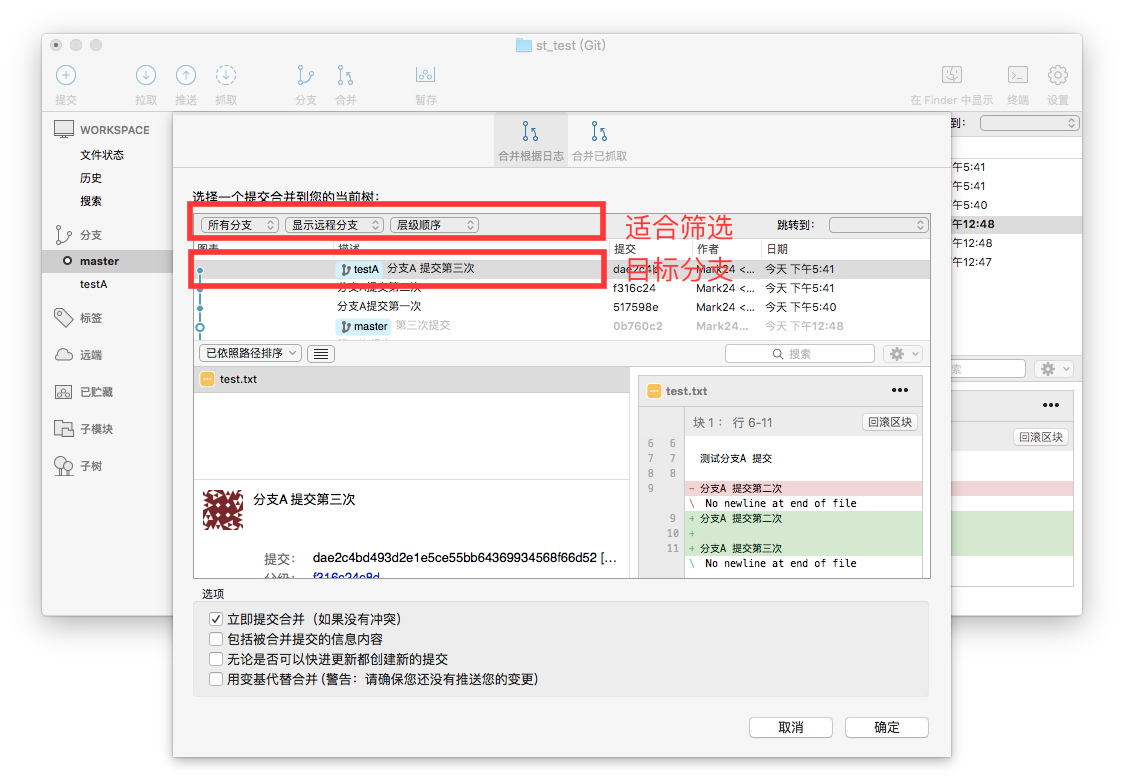Select test.txt row in file list
Screen dimensions: 1124x778
point(411,379)
